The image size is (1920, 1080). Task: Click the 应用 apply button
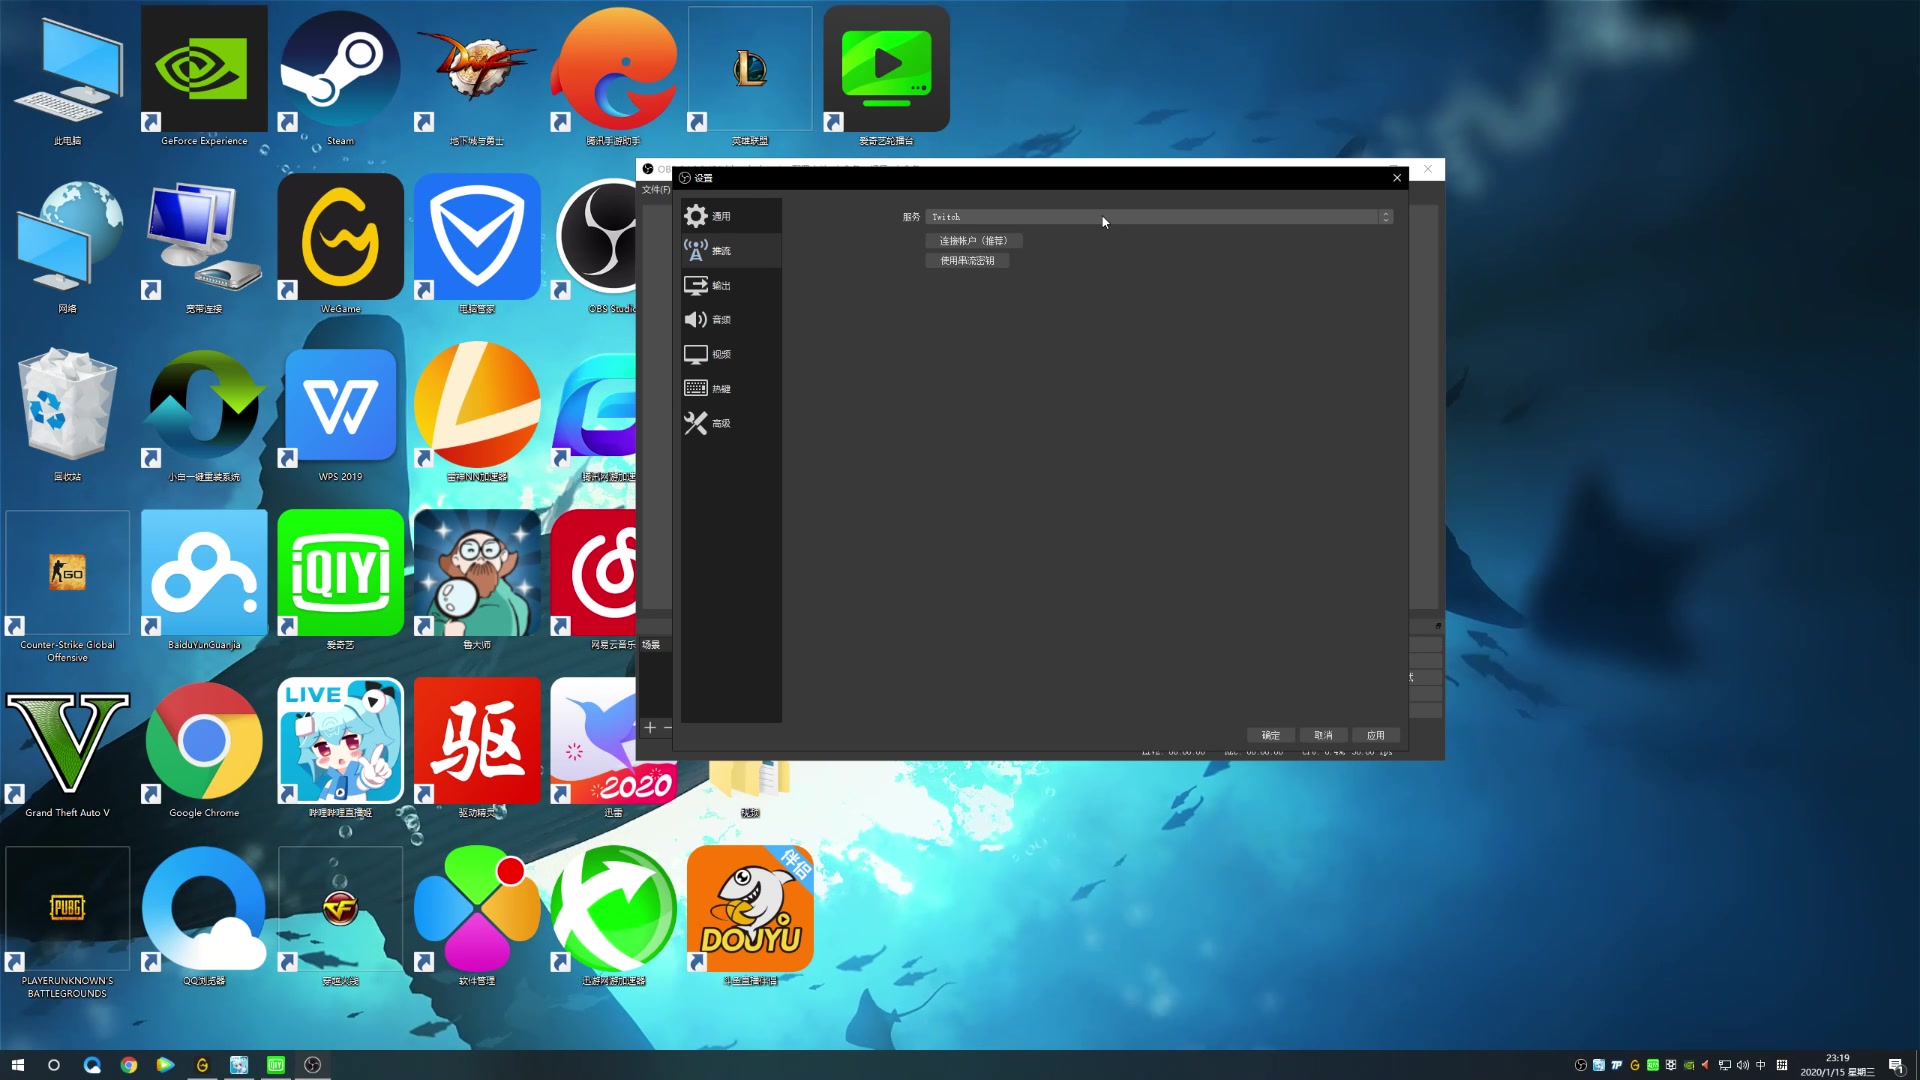1376,735
